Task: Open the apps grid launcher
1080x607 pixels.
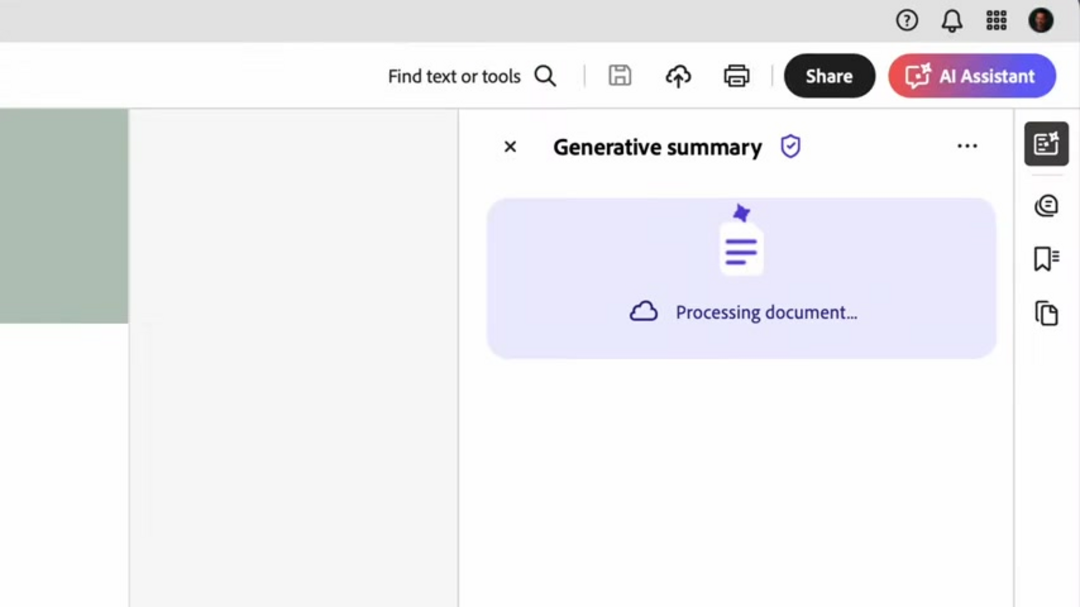Action: (x=996, y=20)
